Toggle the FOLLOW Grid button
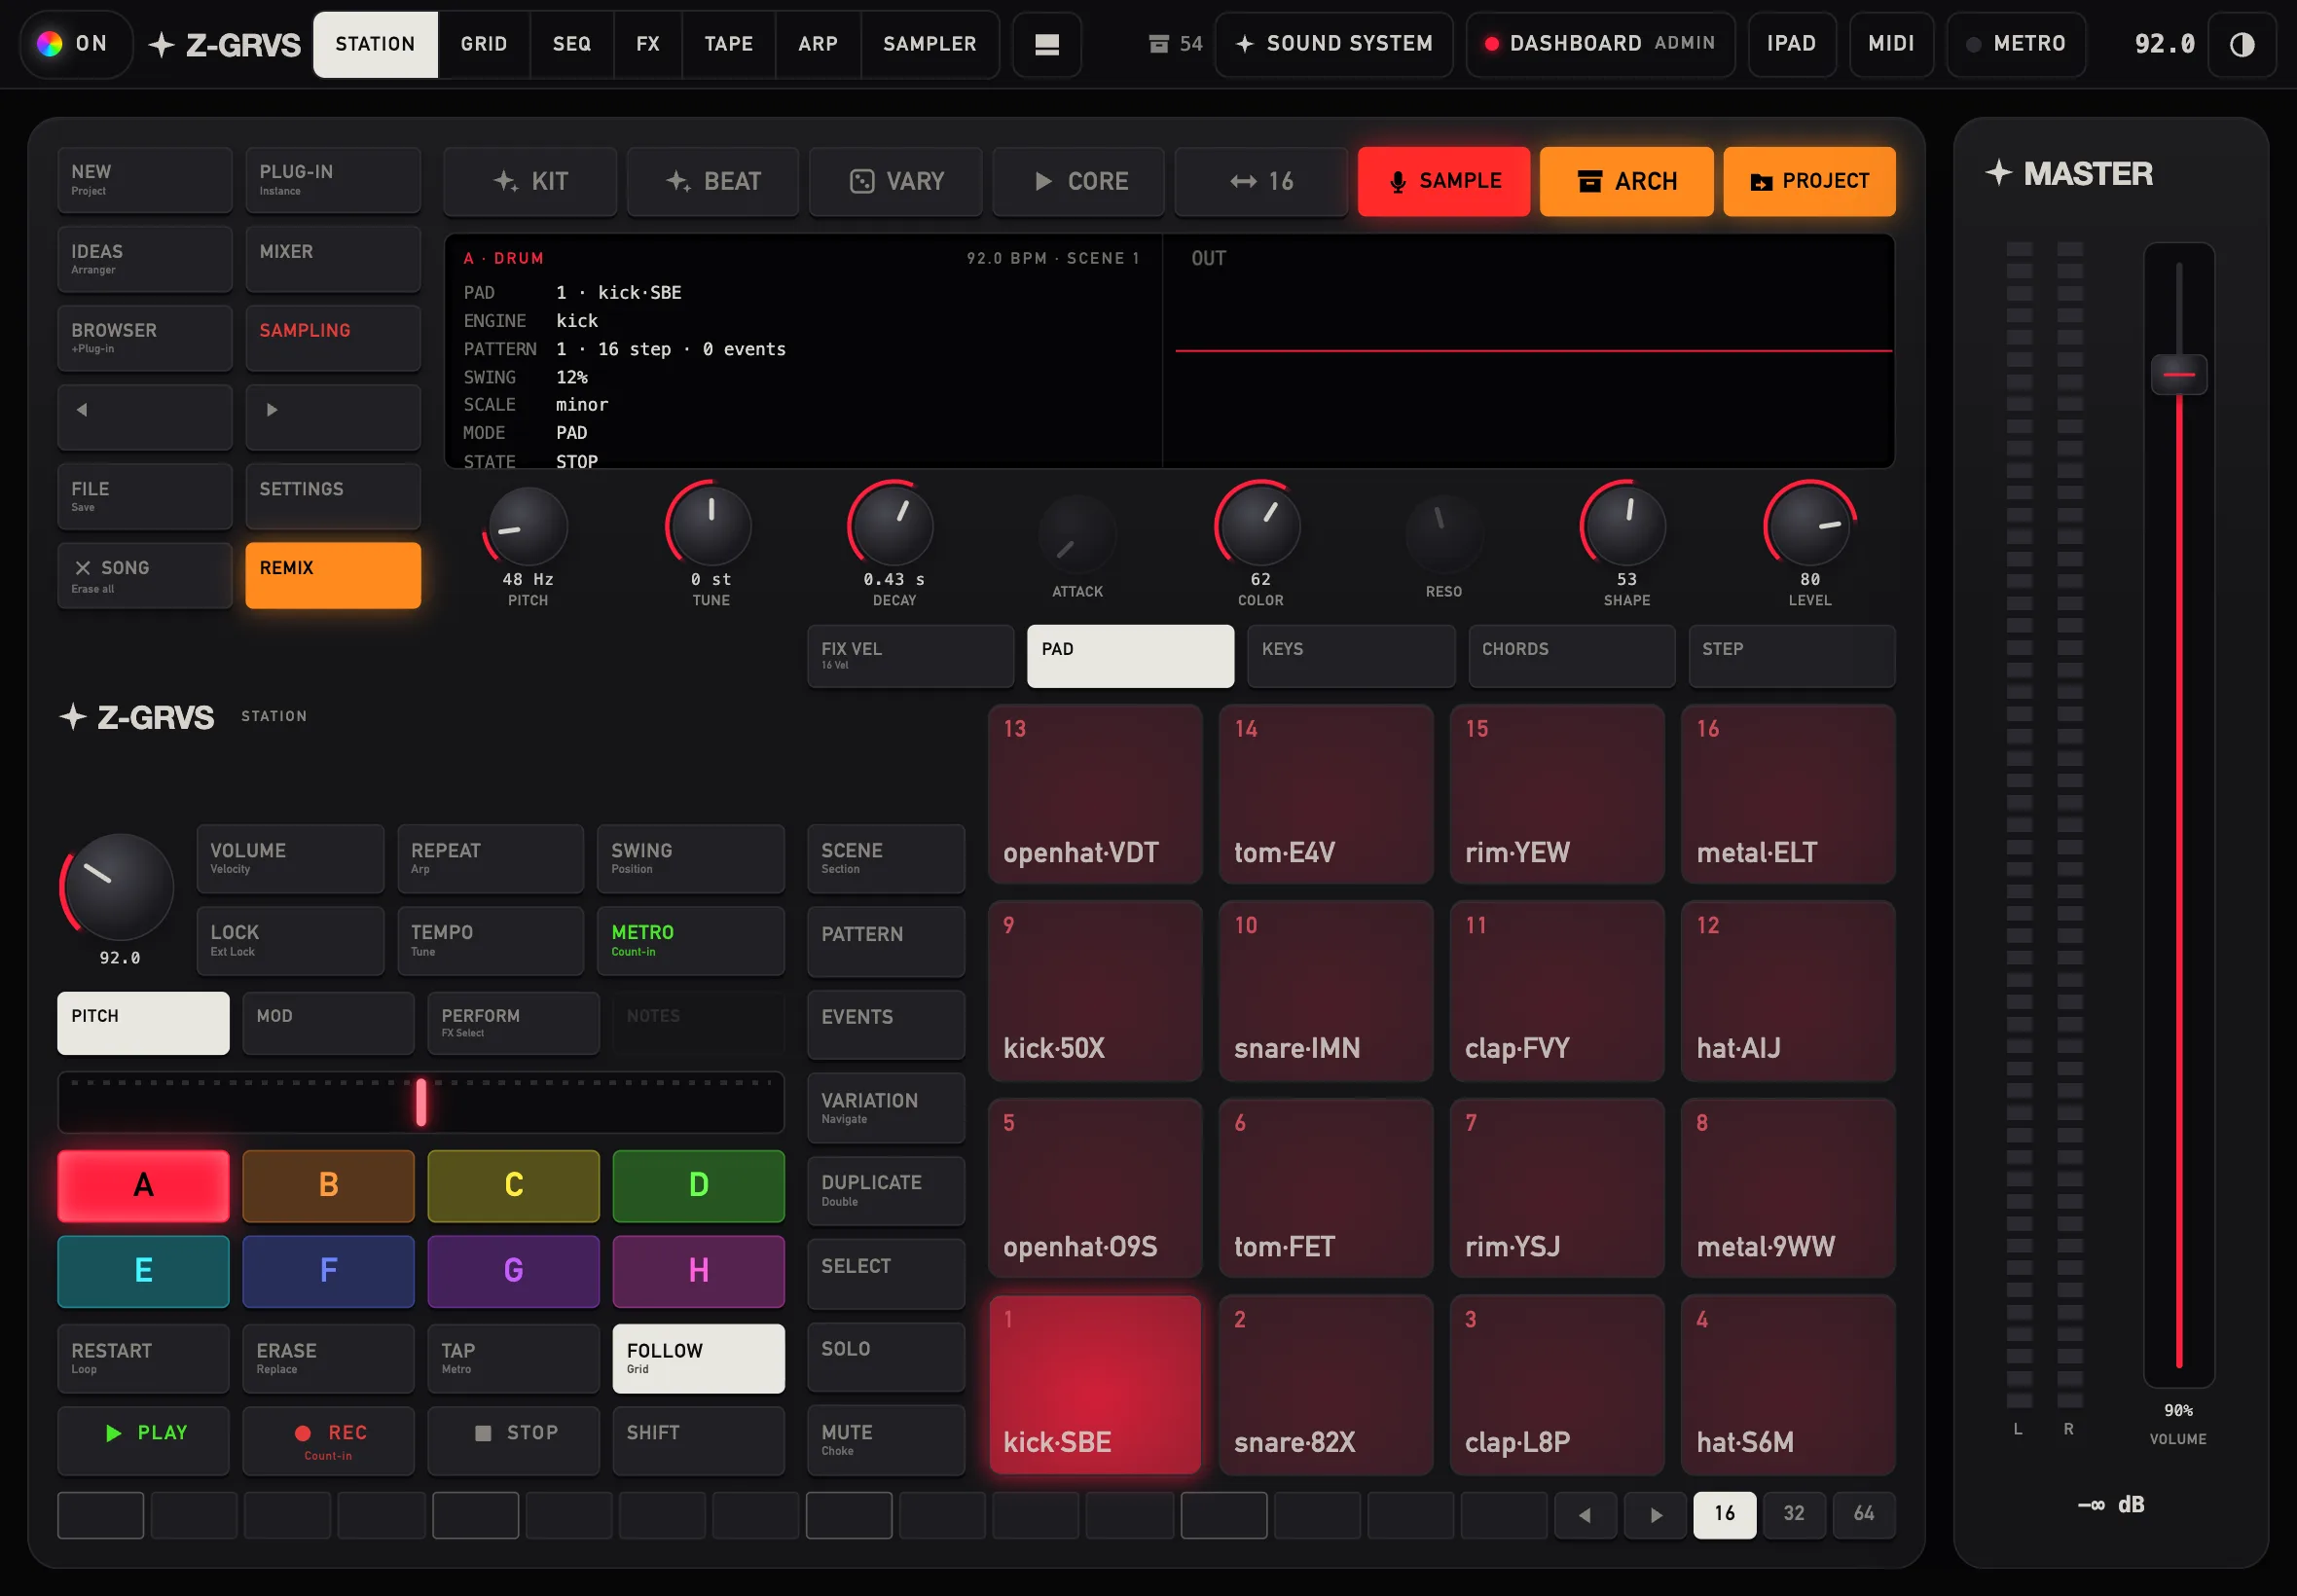Screen dimensions: 2297x1596 coord(698,1358)
